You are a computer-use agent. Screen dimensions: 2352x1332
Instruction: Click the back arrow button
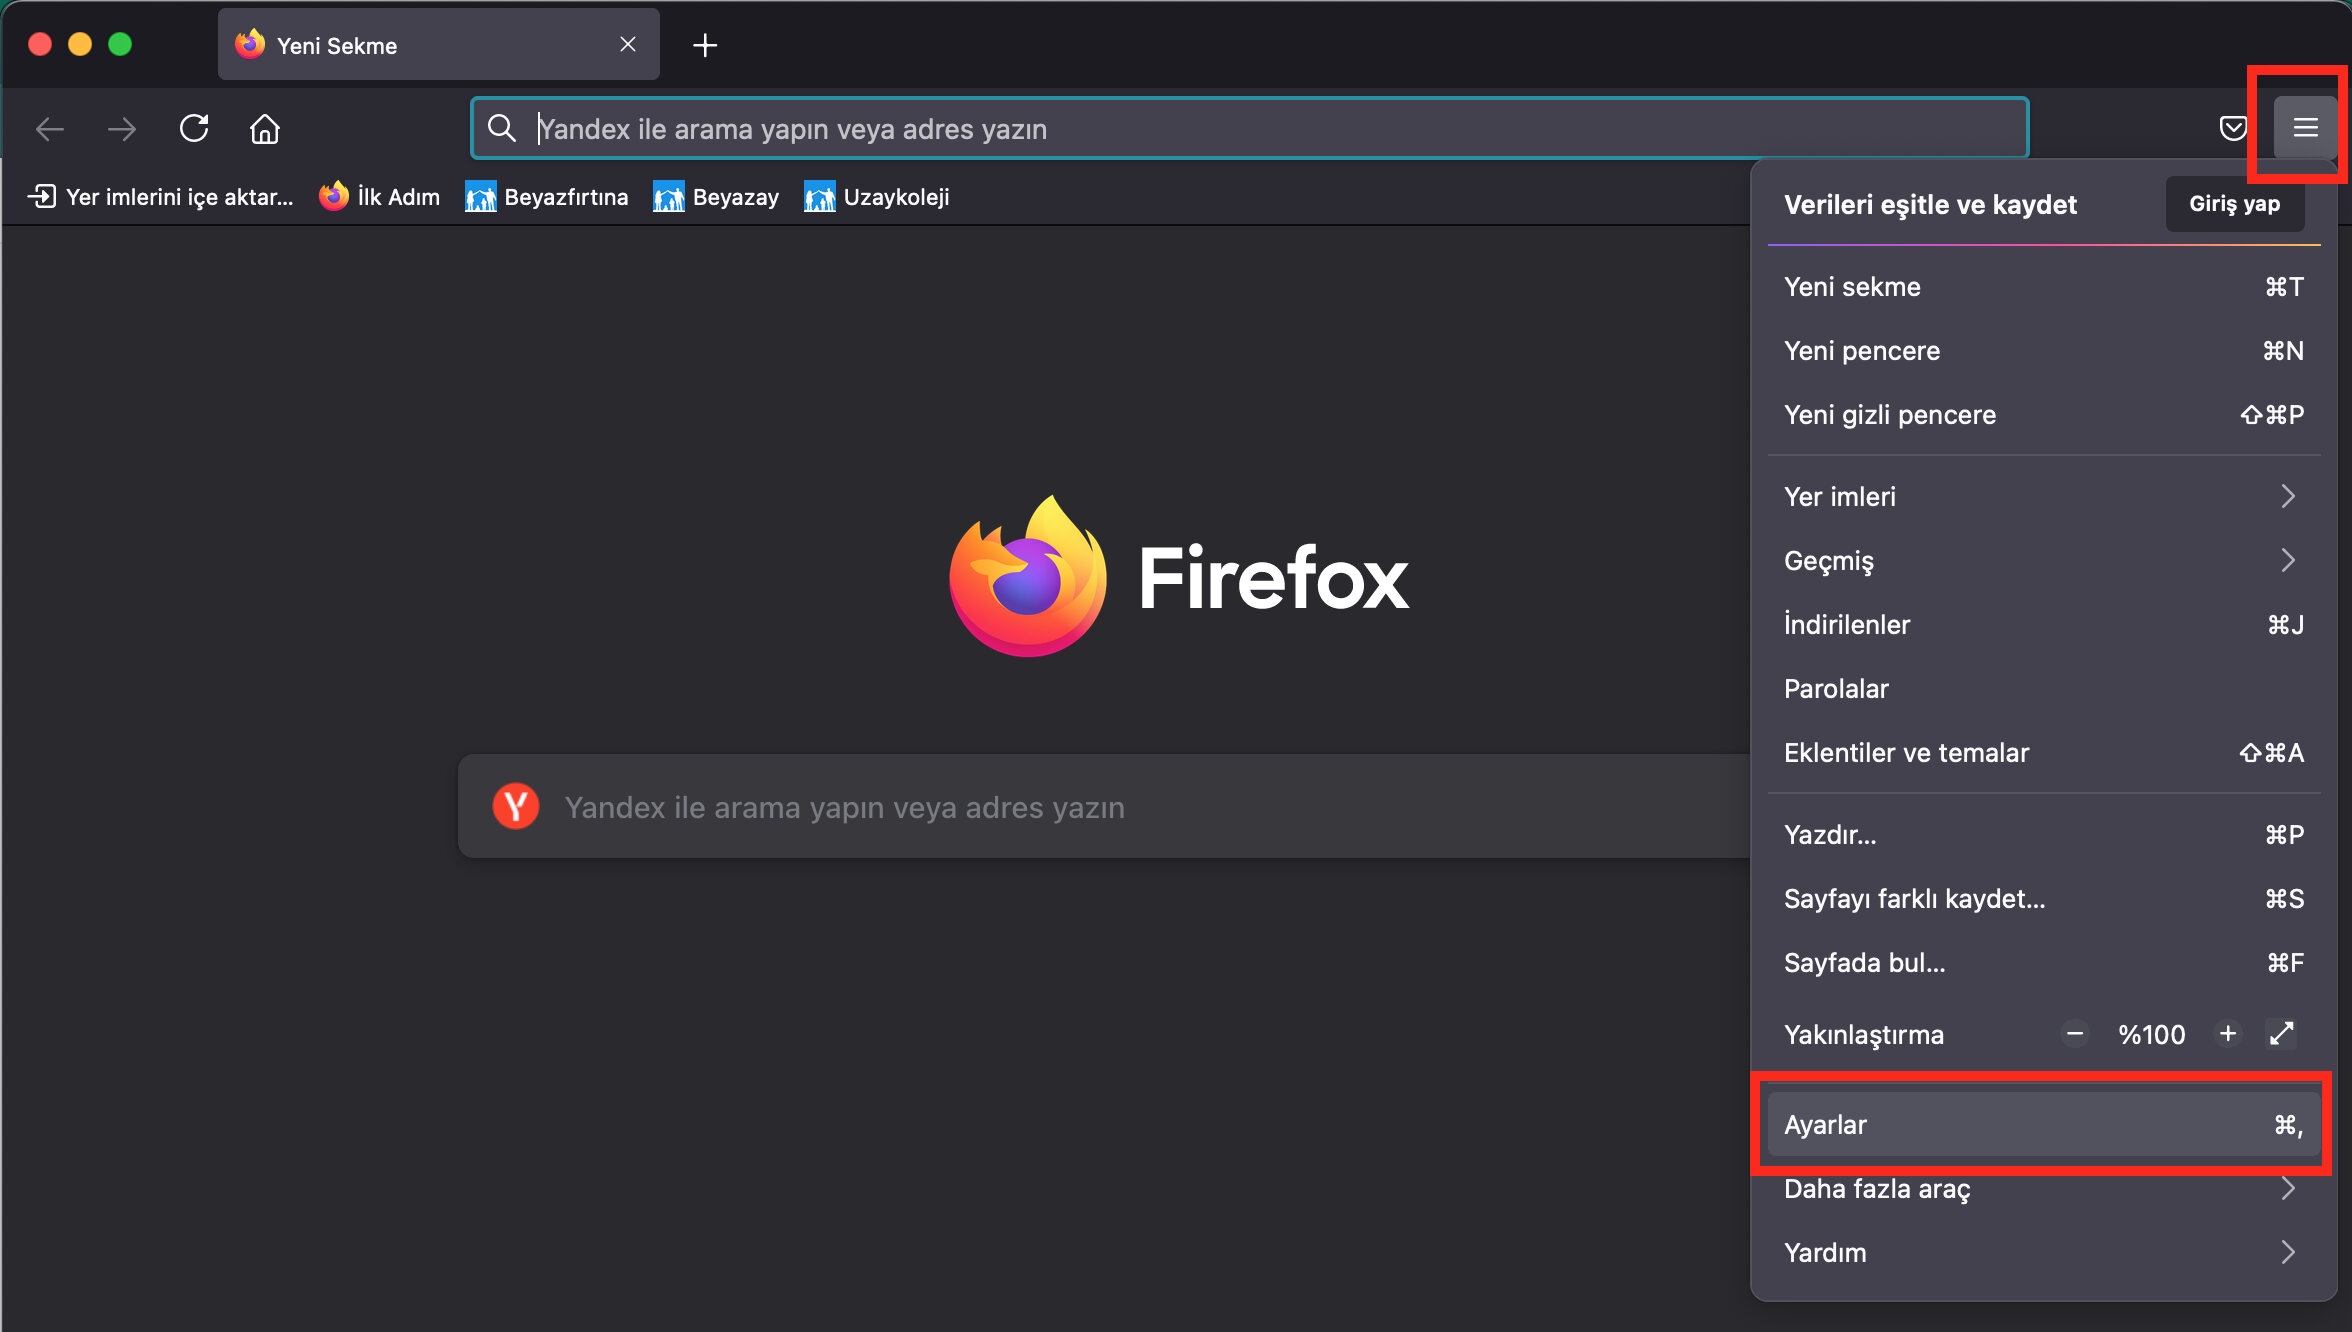point(50,128)
